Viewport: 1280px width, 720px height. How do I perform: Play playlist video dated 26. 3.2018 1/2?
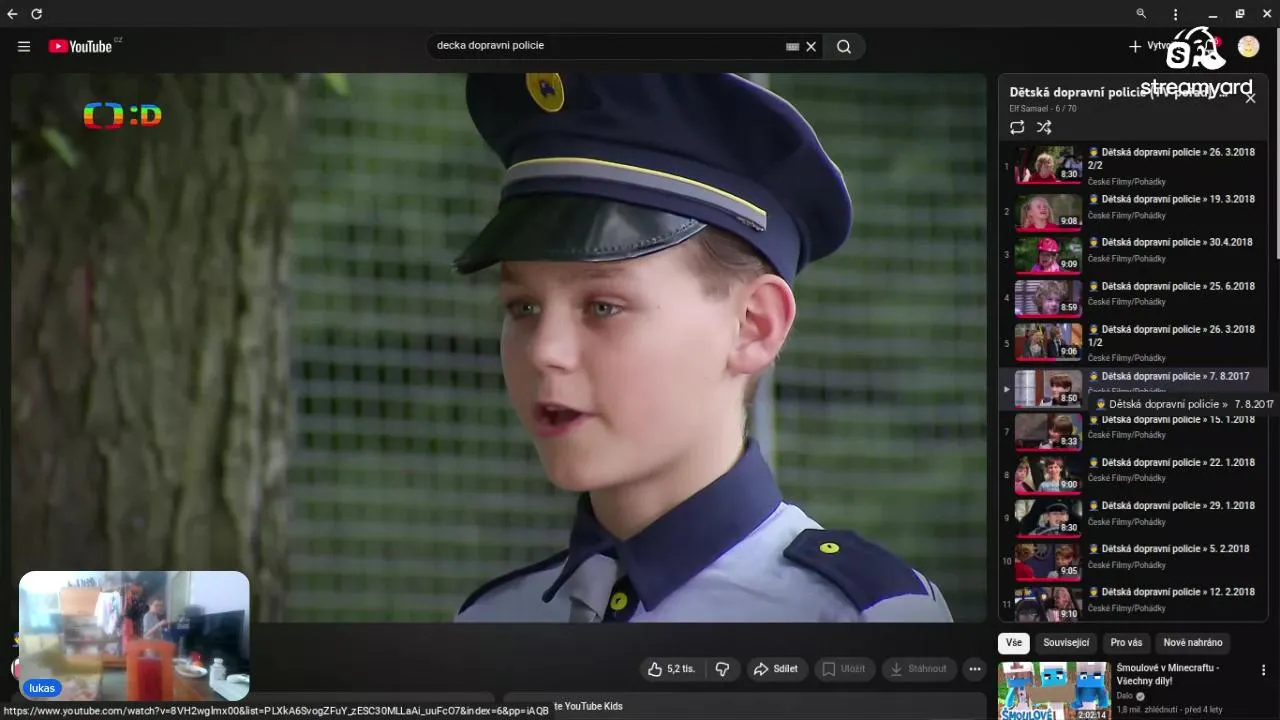(x=1134, y=342)
